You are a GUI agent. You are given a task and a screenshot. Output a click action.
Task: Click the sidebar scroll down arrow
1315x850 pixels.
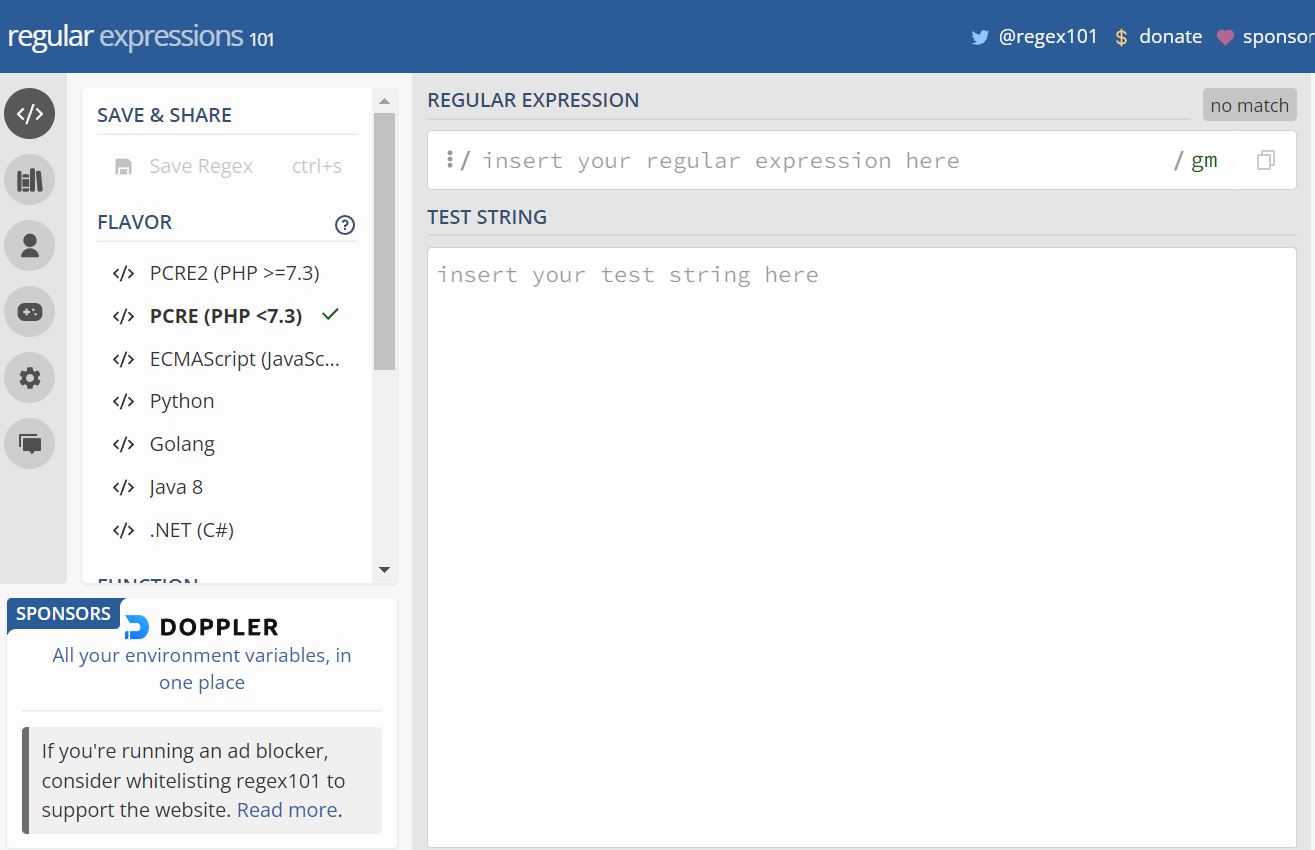coord(384,570)
